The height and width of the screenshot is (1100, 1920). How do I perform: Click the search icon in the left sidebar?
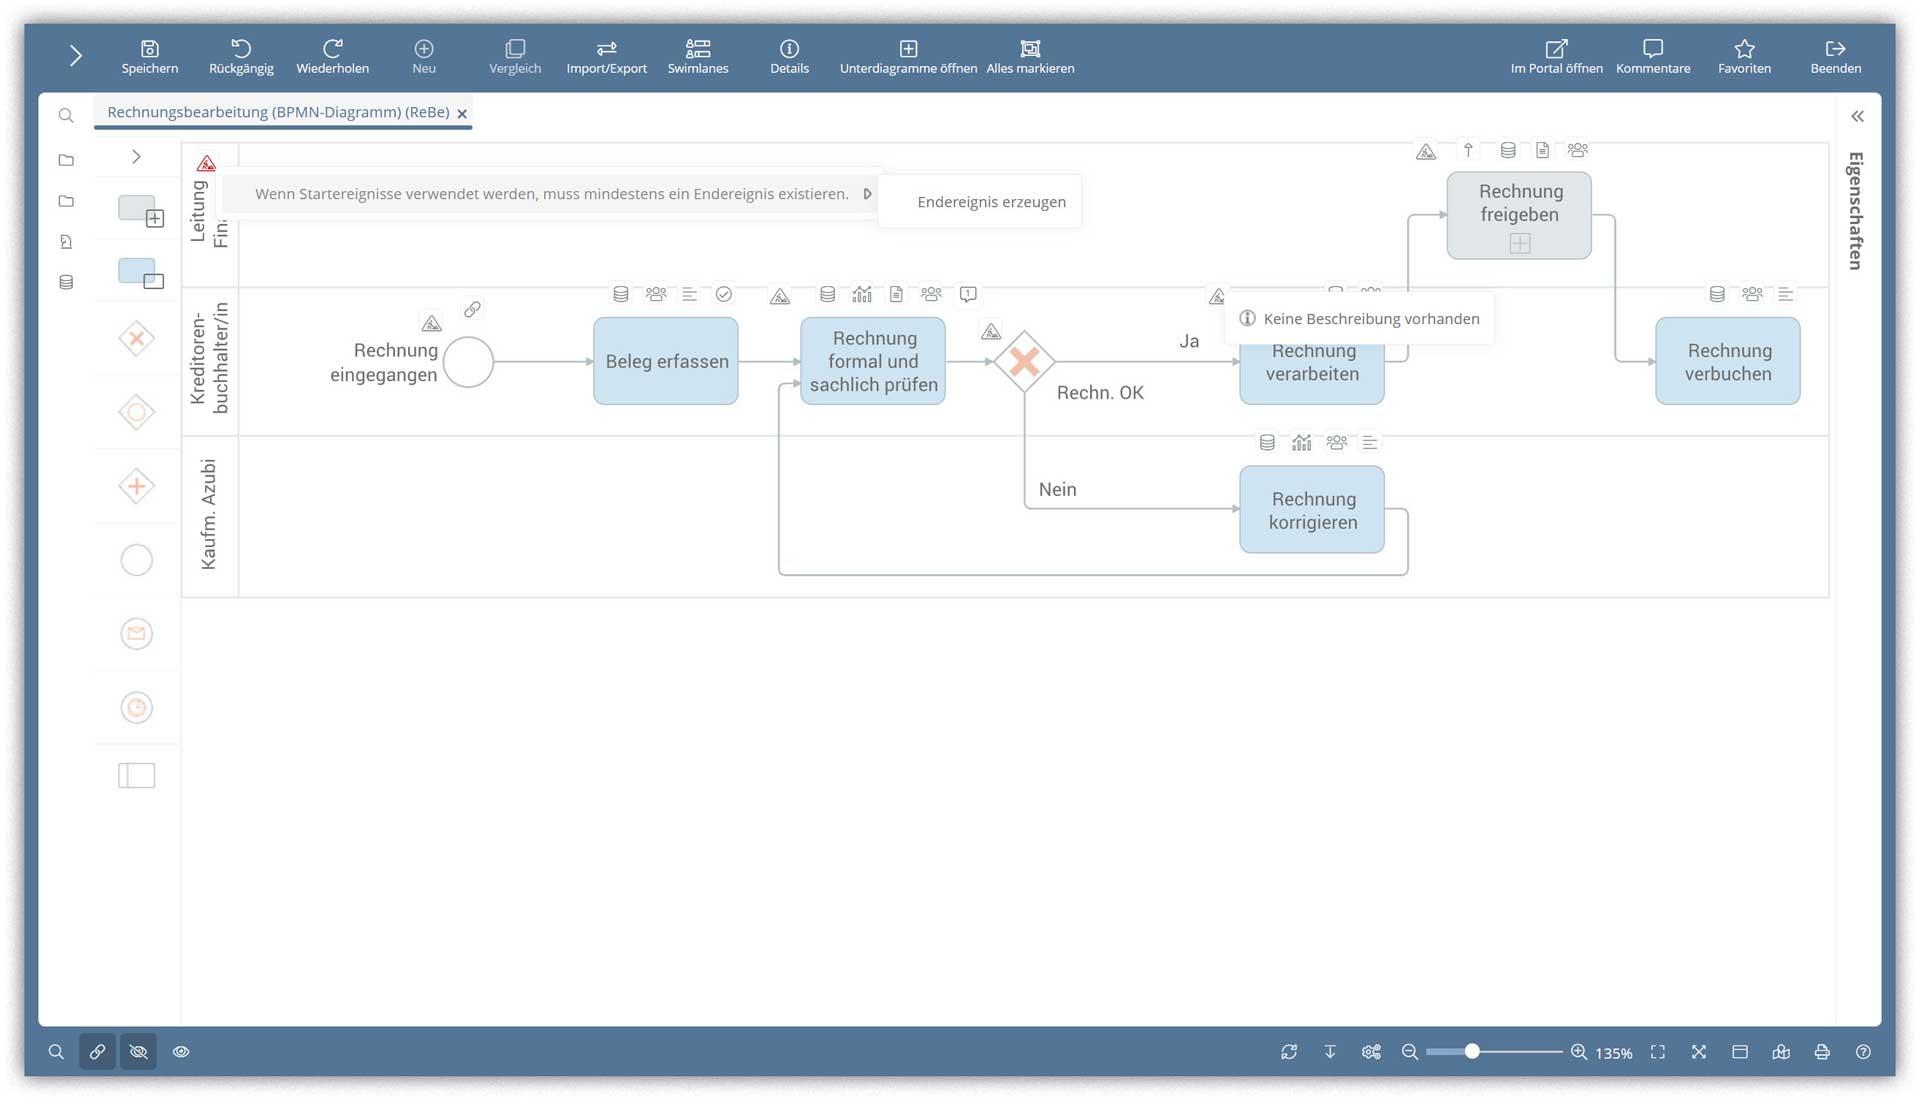click(x=66, y=116)
